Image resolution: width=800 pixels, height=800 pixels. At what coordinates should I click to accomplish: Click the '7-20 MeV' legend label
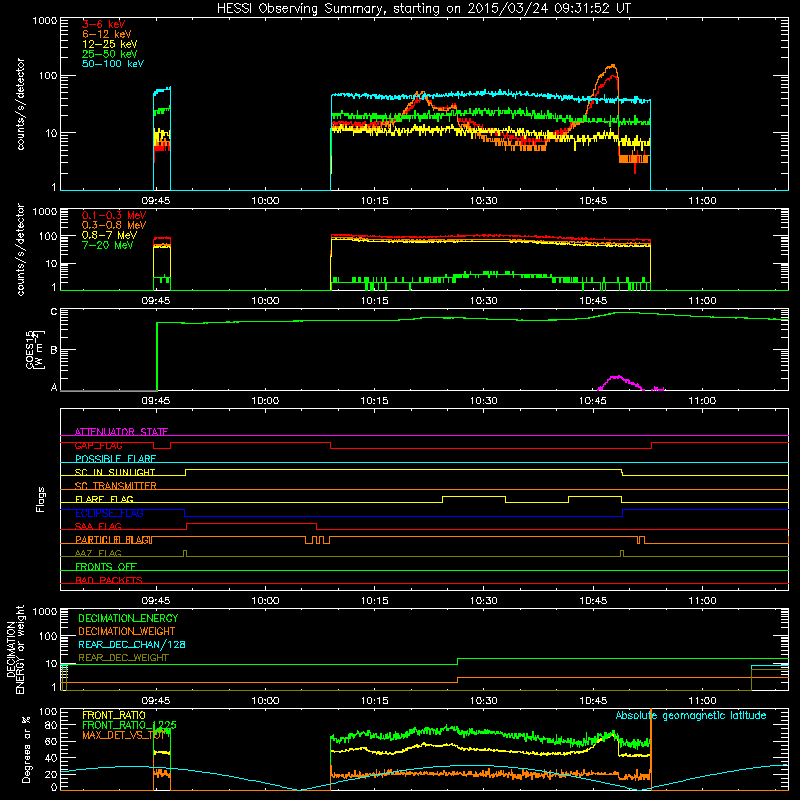[x=107, y=245]
